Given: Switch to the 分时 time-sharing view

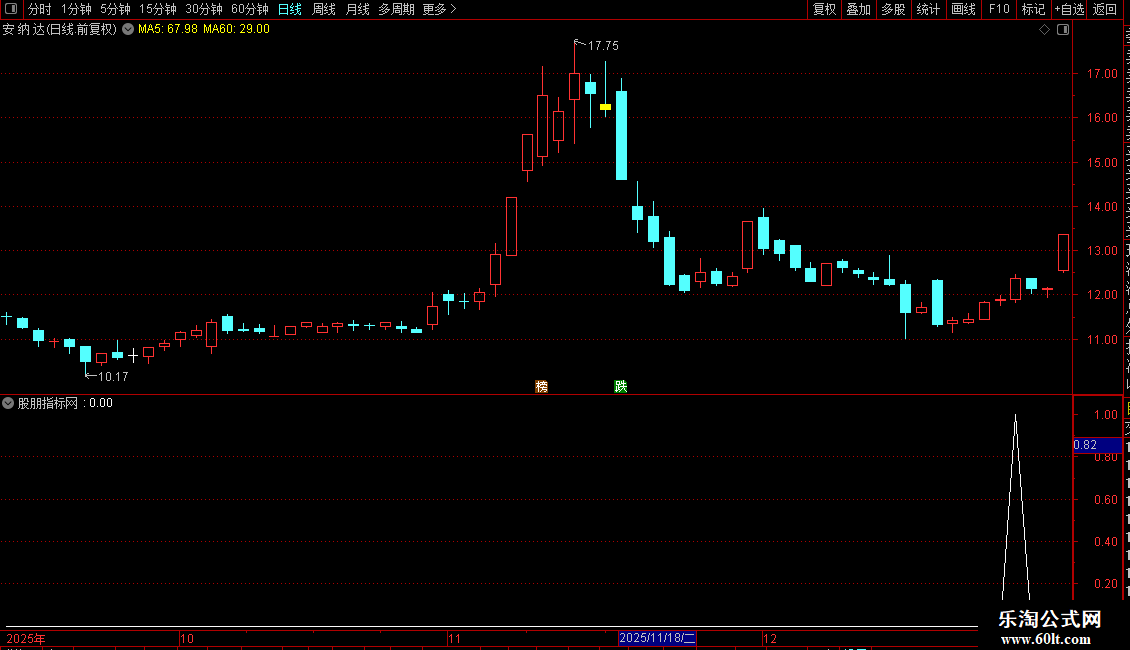Looking at the screenshot, I should (40, 9).
